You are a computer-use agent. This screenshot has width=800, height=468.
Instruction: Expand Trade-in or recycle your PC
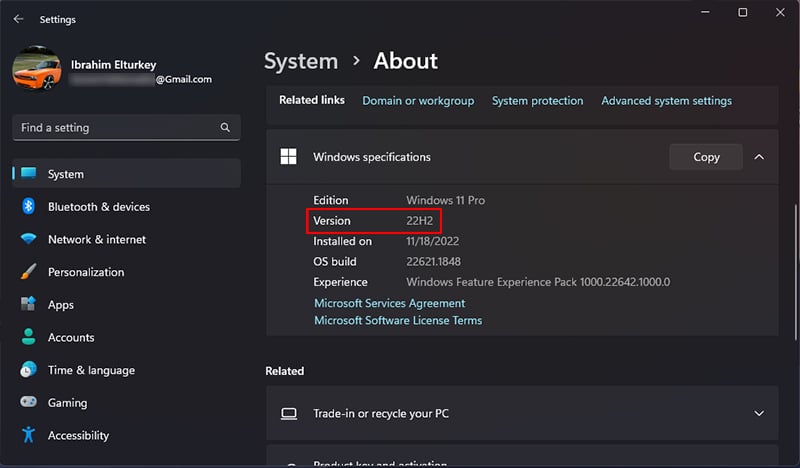(759, 414)
